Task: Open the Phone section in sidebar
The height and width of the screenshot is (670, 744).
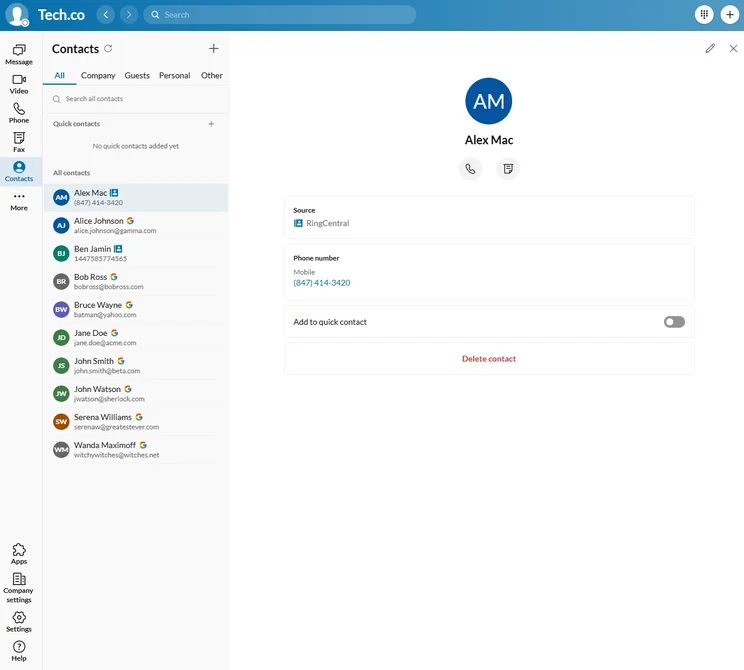Action: click(x=19, y=113)
